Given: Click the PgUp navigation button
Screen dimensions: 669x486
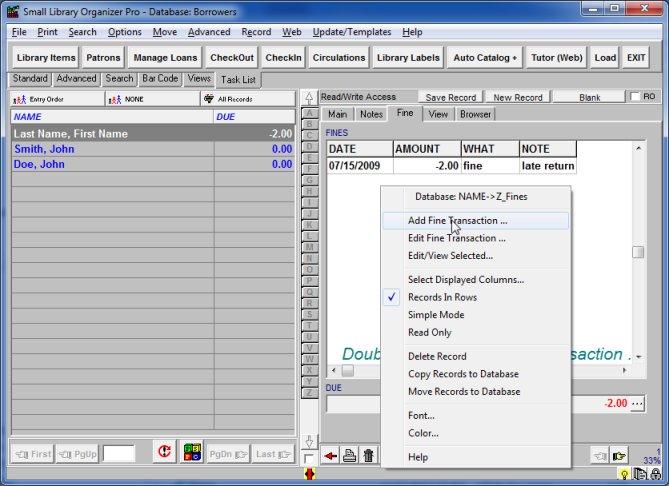Looking at the screenshot, I should click(77, 454).
